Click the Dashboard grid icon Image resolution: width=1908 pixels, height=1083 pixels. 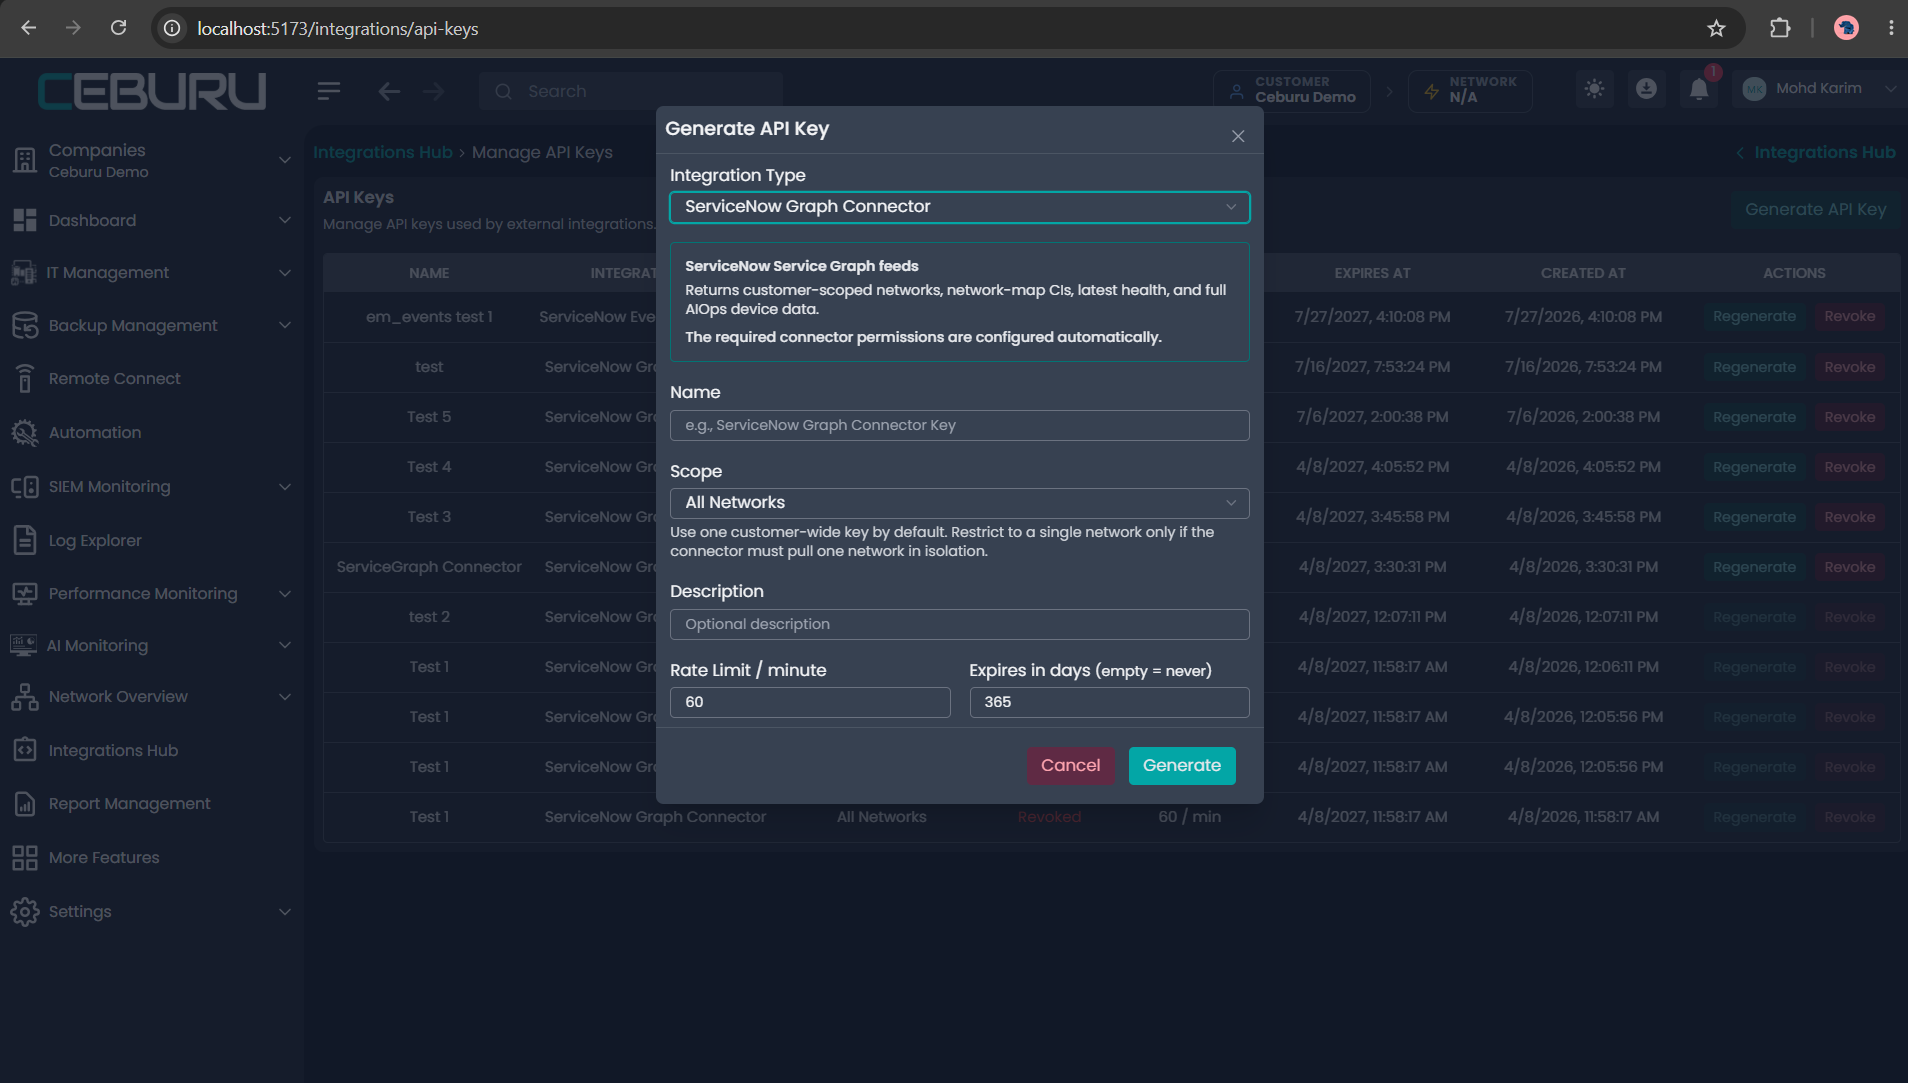click(x=25, y=220)
